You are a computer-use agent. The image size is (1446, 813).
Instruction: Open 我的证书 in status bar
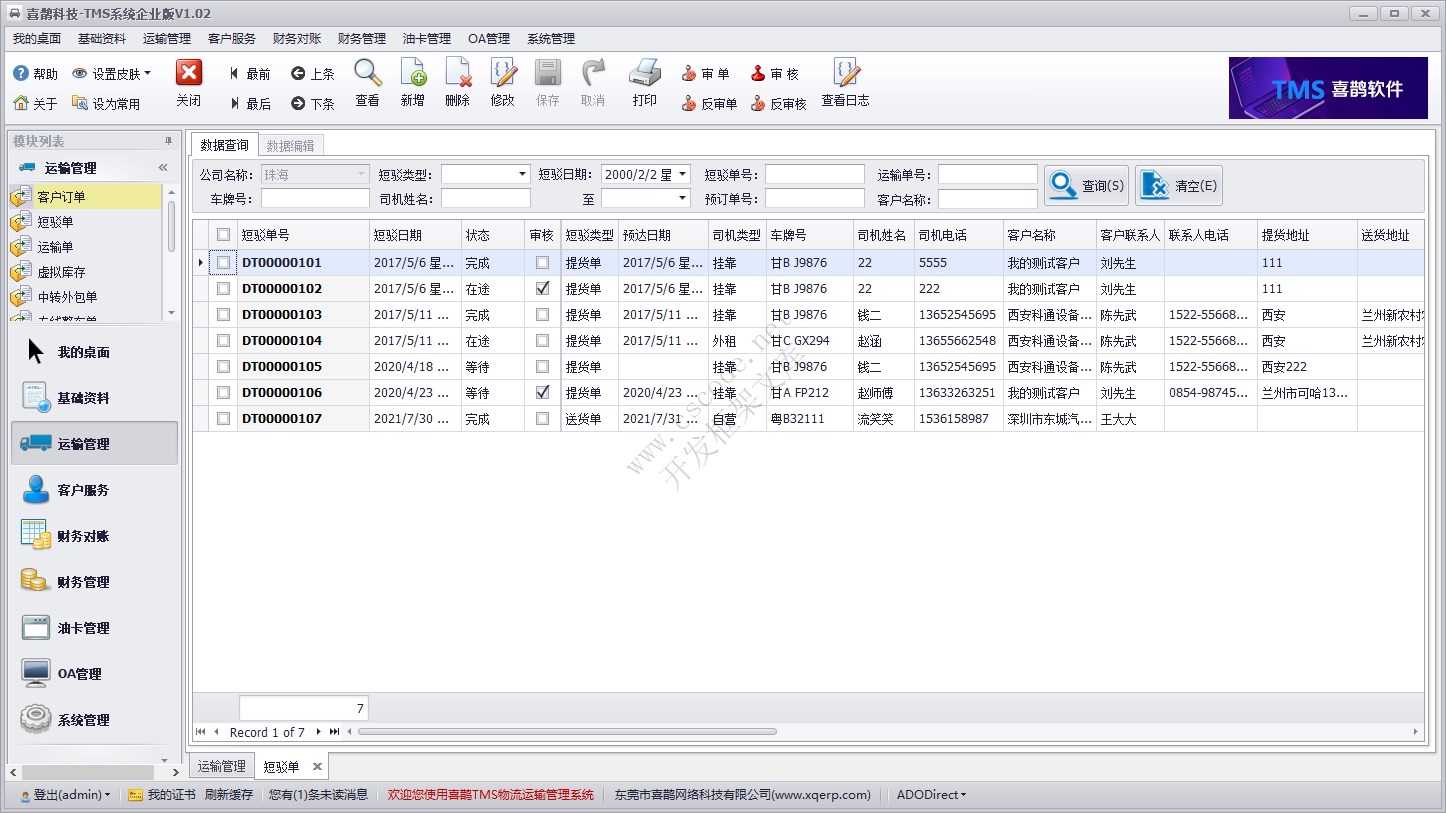[162, 795]
